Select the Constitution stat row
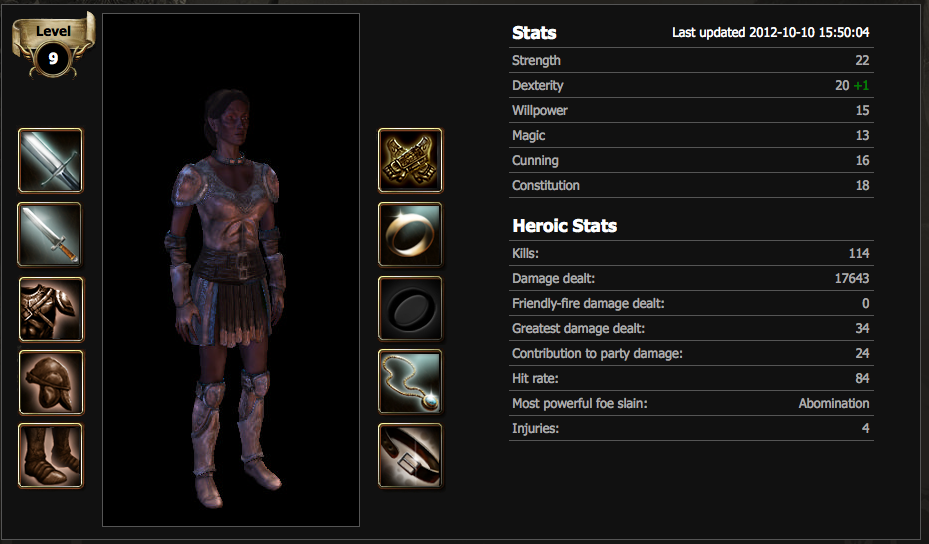 (691, 185)
